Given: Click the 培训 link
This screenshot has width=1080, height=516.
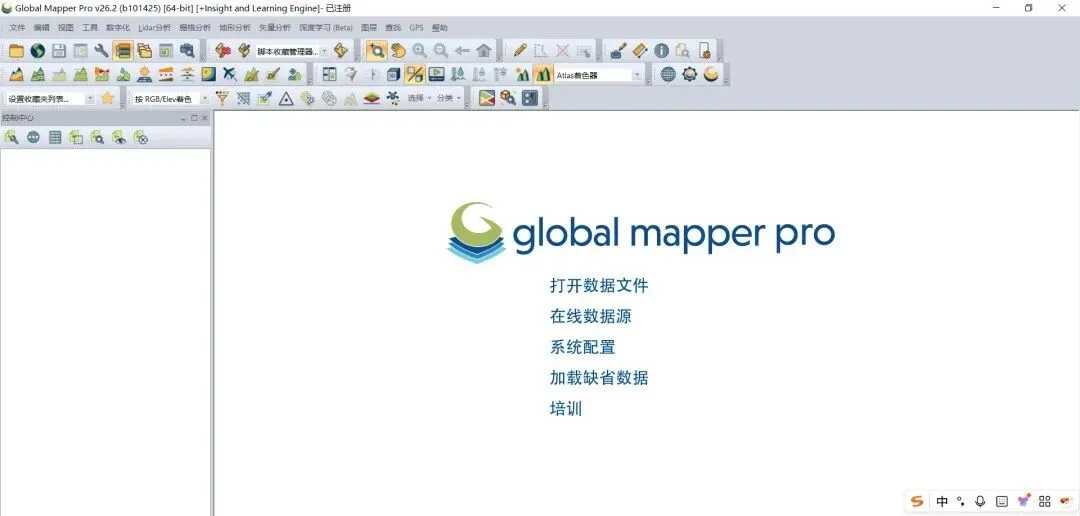Looking at the screenshot, I should point(566,409).
